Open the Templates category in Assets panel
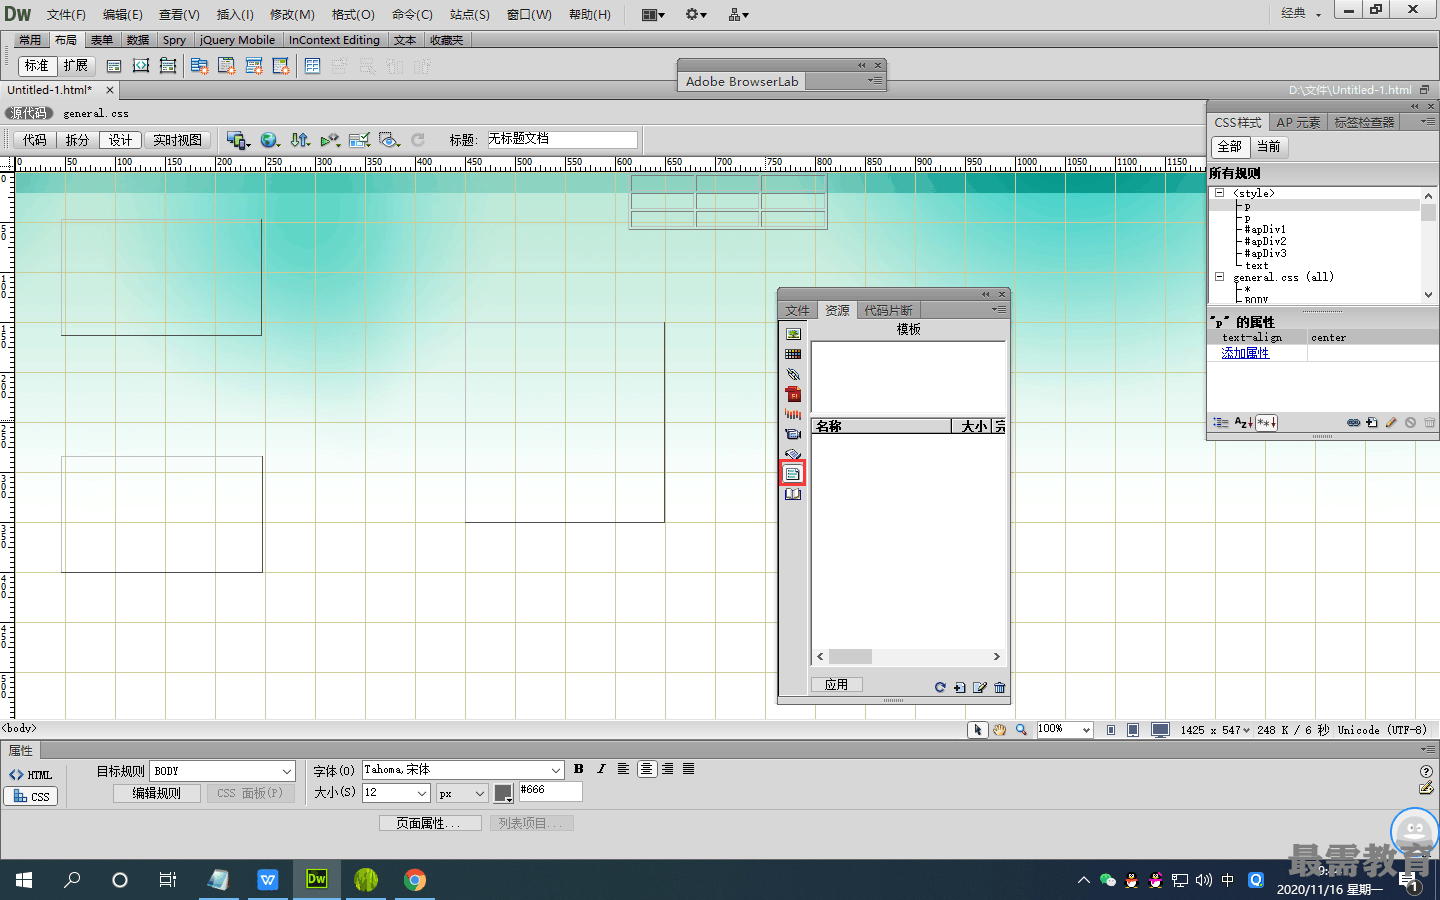Viewport: 1440px width, 900px height. pos(793,474)
